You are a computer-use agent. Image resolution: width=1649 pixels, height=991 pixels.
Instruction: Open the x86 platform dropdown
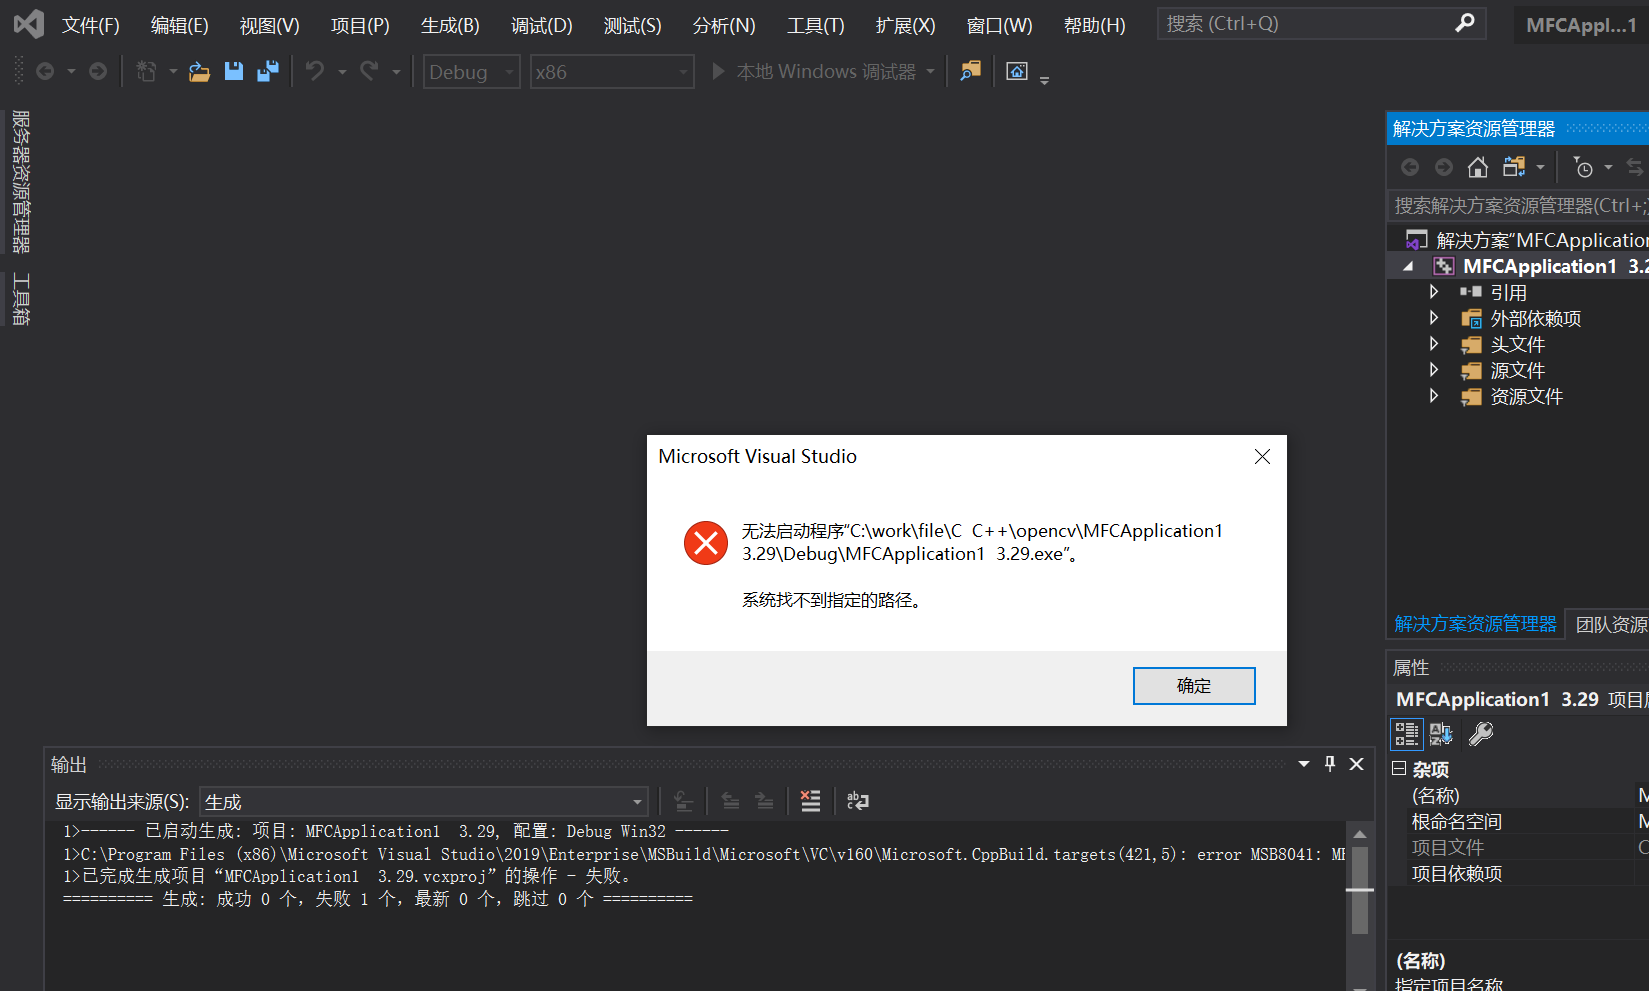pos(612,71)
